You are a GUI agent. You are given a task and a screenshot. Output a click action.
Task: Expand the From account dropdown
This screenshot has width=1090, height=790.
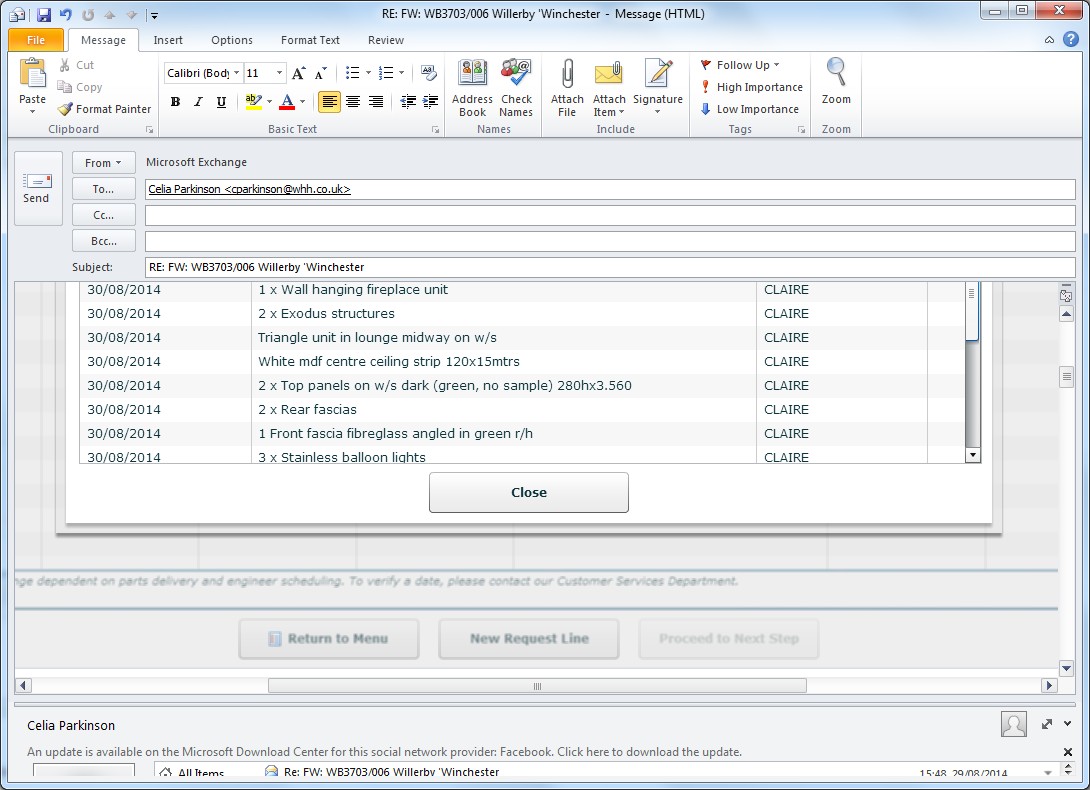(x=104, y=163)
